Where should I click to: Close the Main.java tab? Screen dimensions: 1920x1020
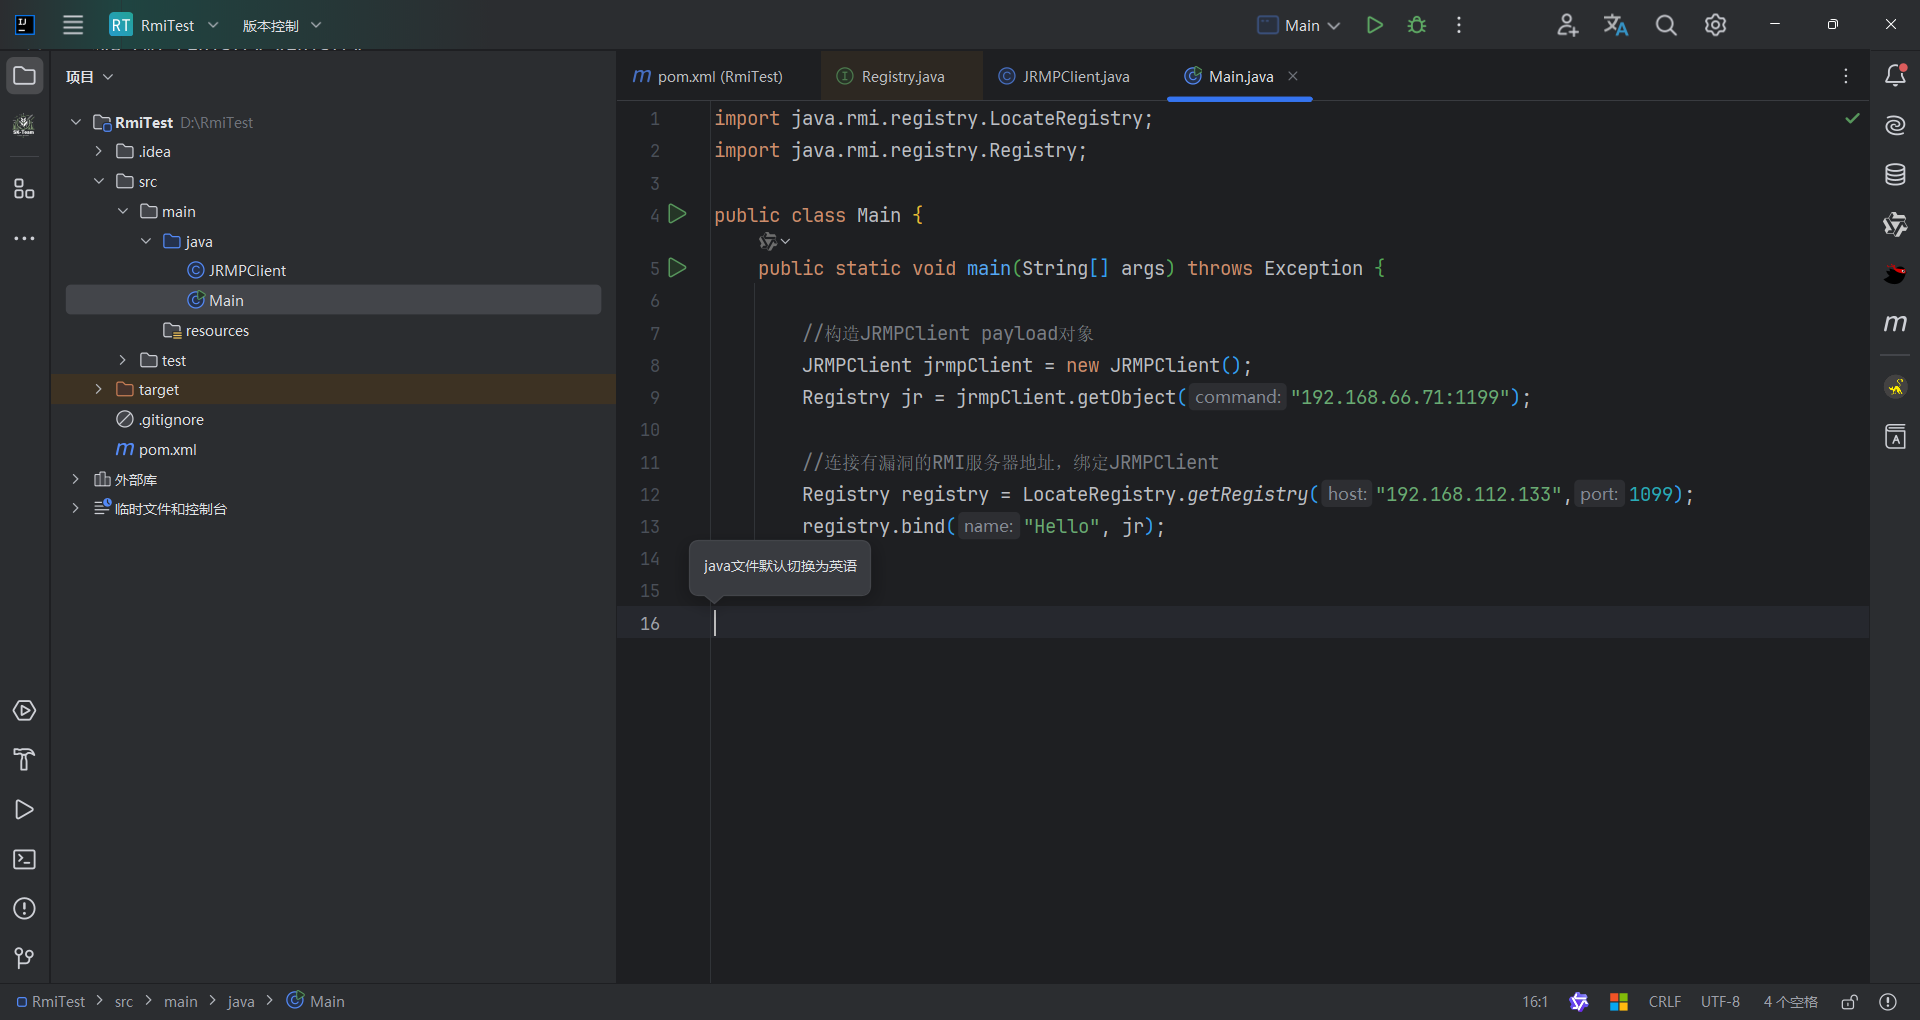pyautogui.click(x=1293, y=76)
